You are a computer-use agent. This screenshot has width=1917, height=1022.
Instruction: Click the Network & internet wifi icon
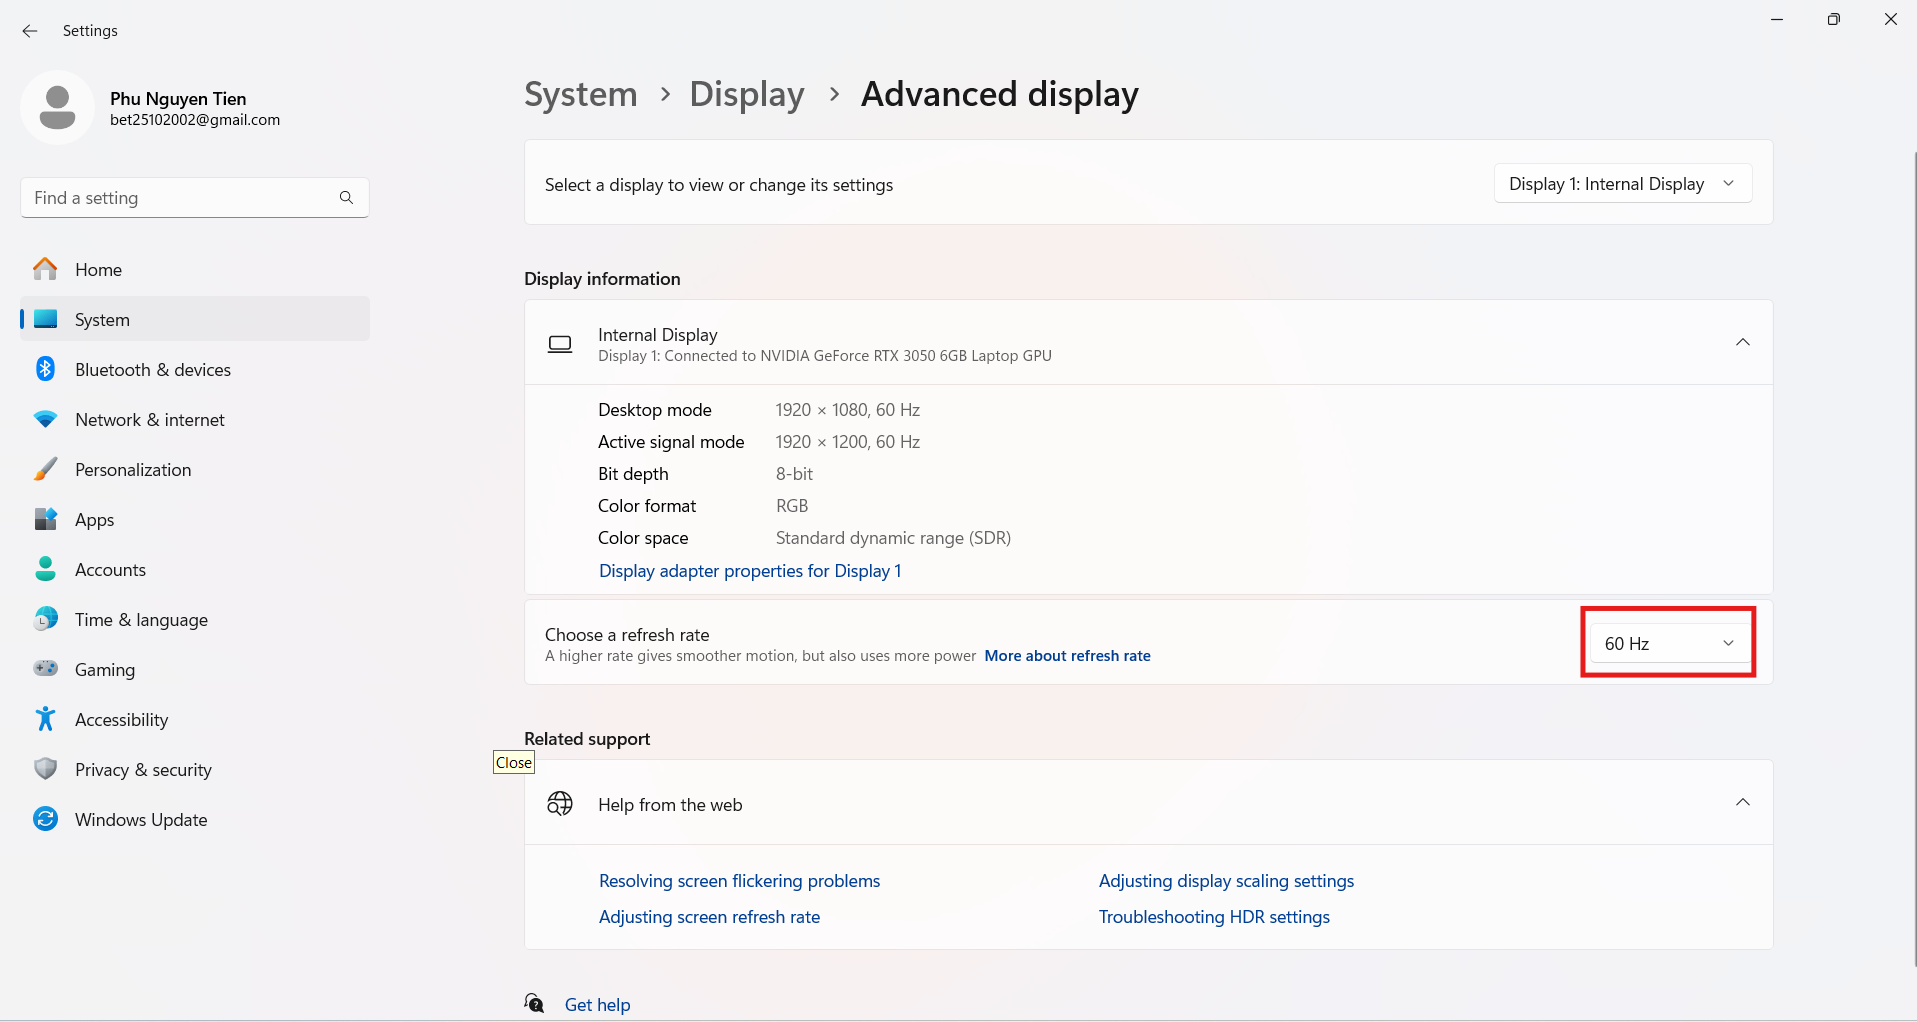[x=45, y=419]
